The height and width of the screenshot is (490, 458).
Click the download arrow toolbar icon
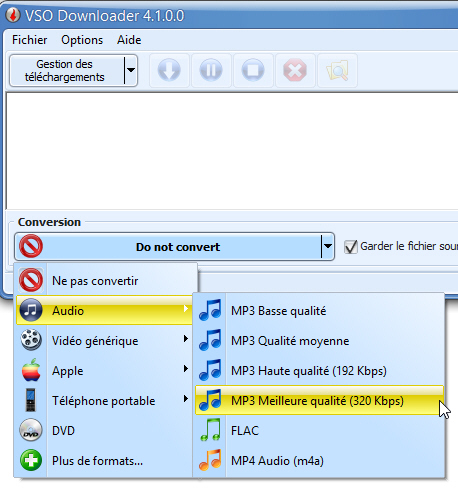(169, 70)
